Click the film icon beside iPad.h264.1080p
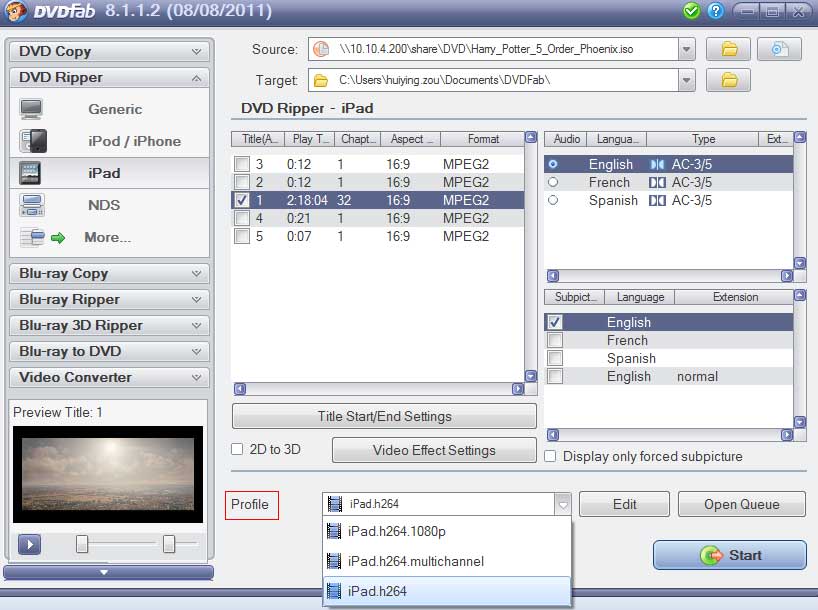 click(334, 531)
